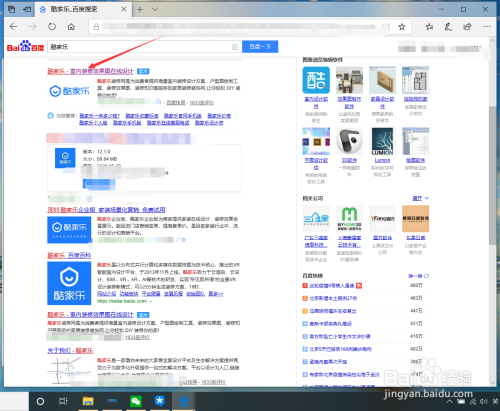Viewport: 500px width, 411px height.
Task: Open first result 酷家乐 - 室内装修效果图在线设计
Action: 90,71
